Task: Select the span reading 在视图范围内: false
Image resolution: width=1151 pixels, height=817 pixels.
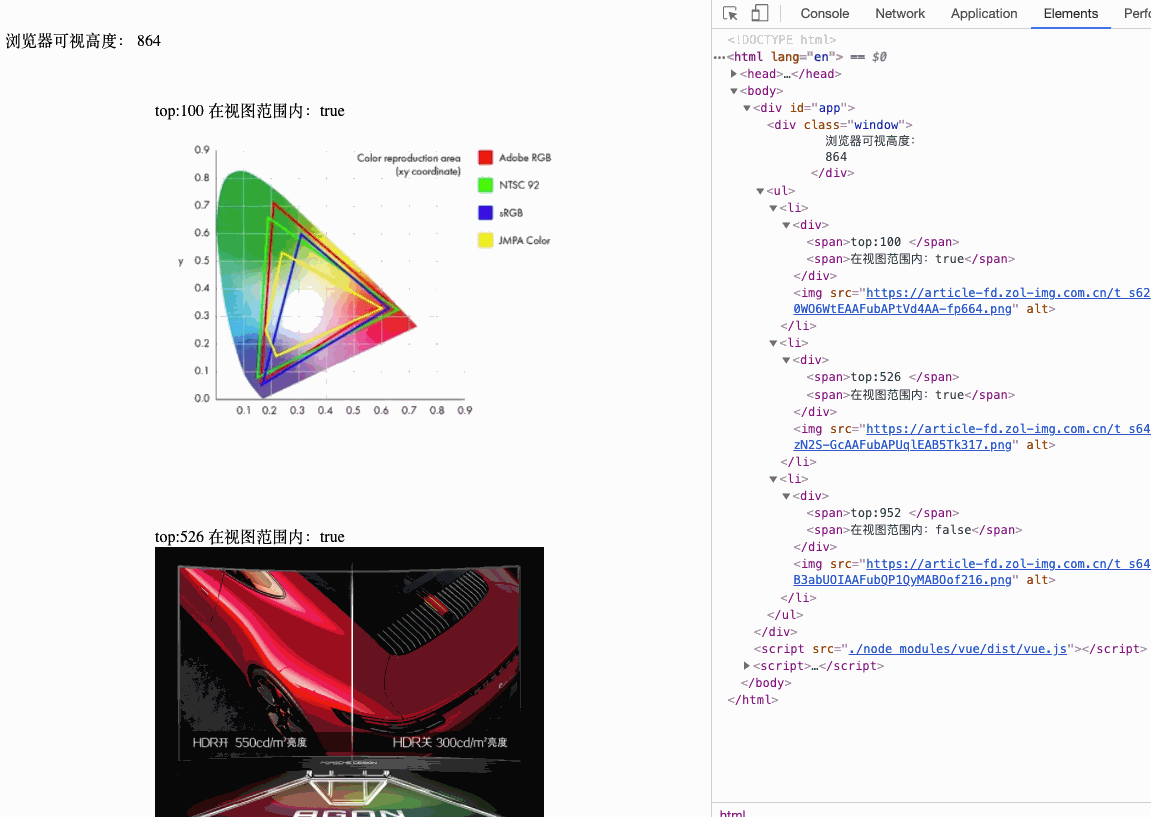Action: pos(914,529)
